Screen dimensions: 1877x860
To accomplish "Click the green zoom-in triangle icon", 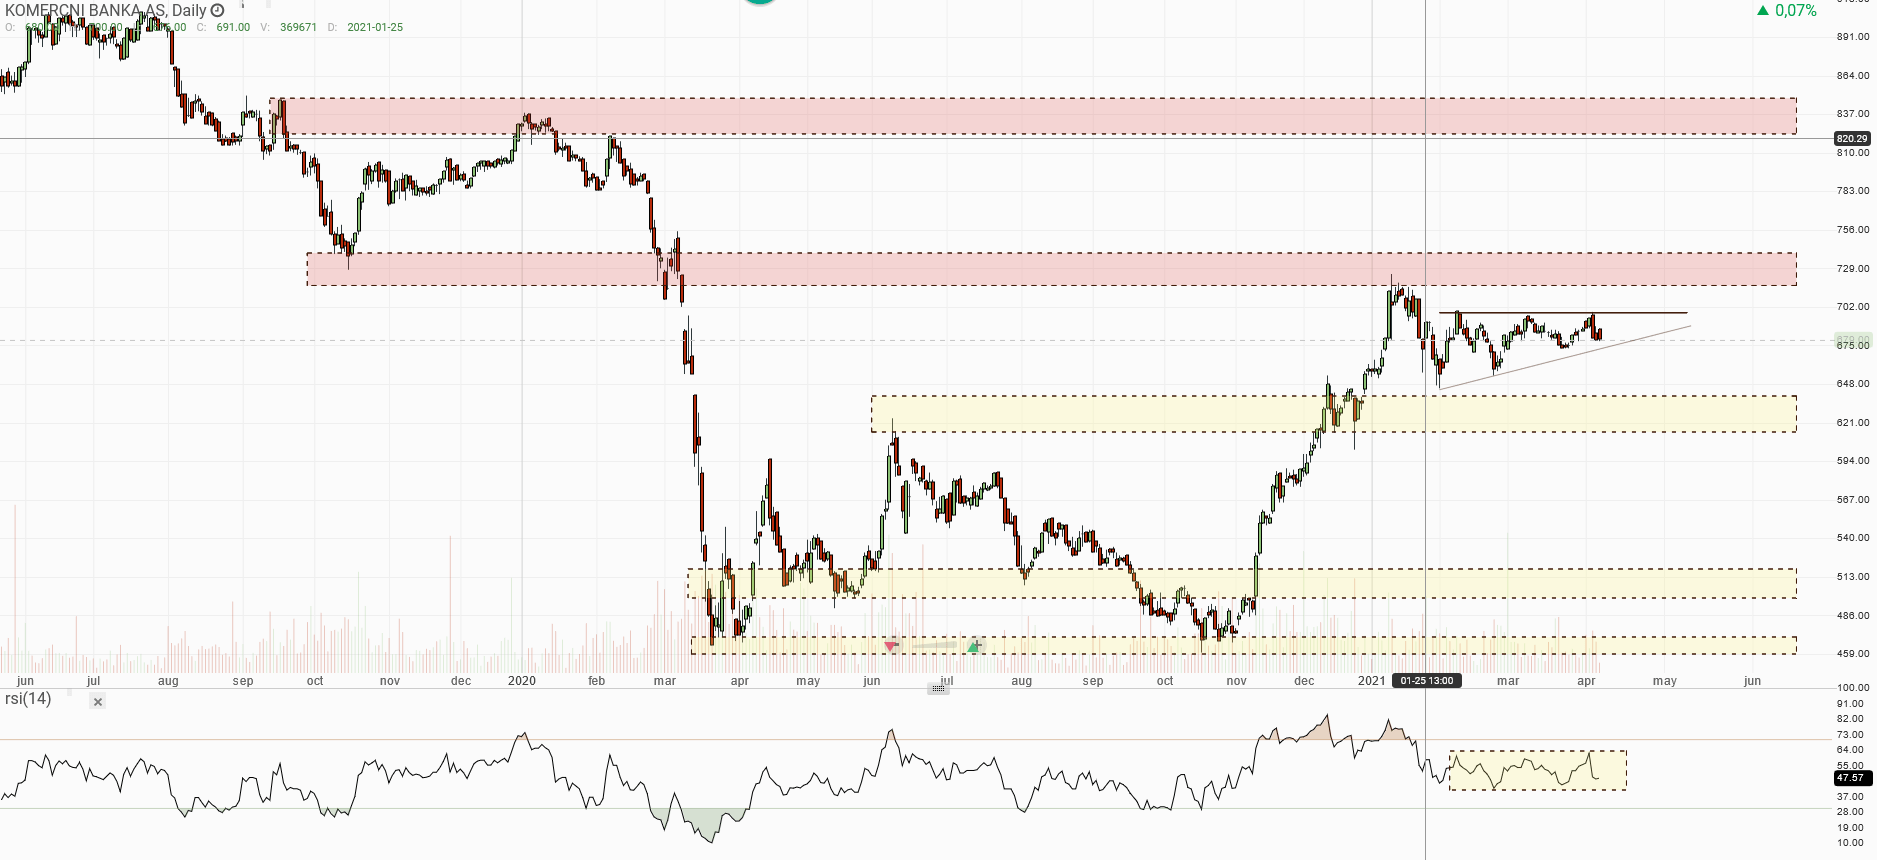I will pyautogui.click(x=973, y=647).
